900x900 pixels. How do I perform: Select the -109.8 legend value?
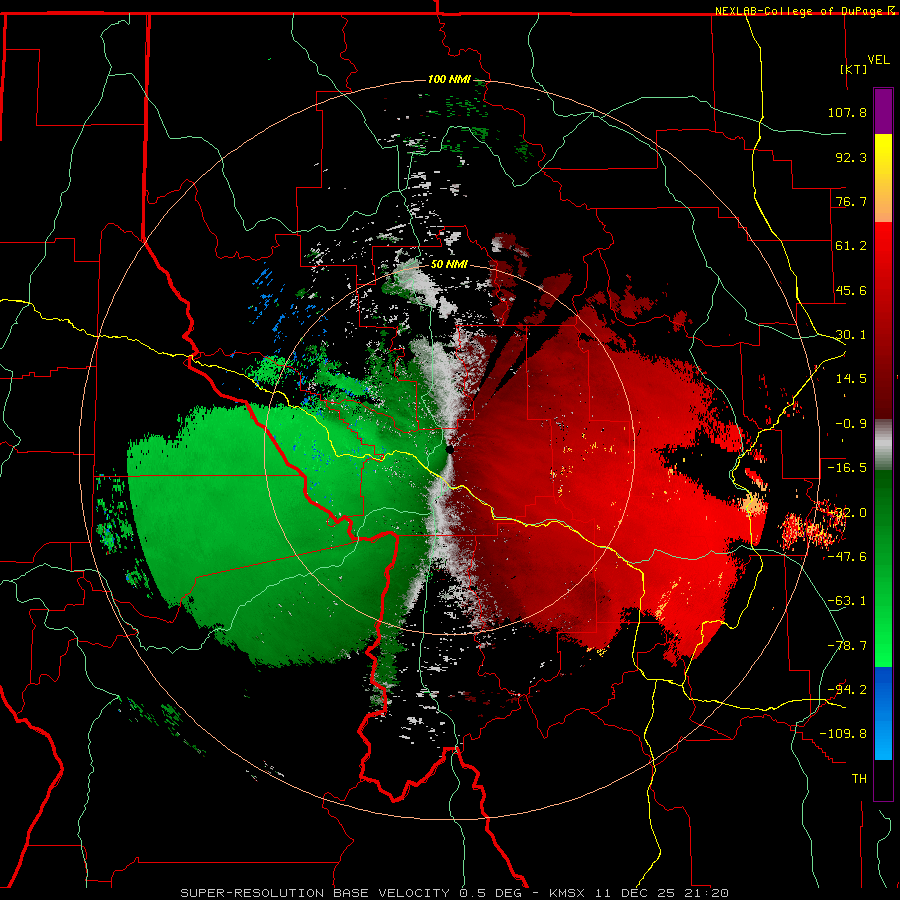(x=843, y=734)
